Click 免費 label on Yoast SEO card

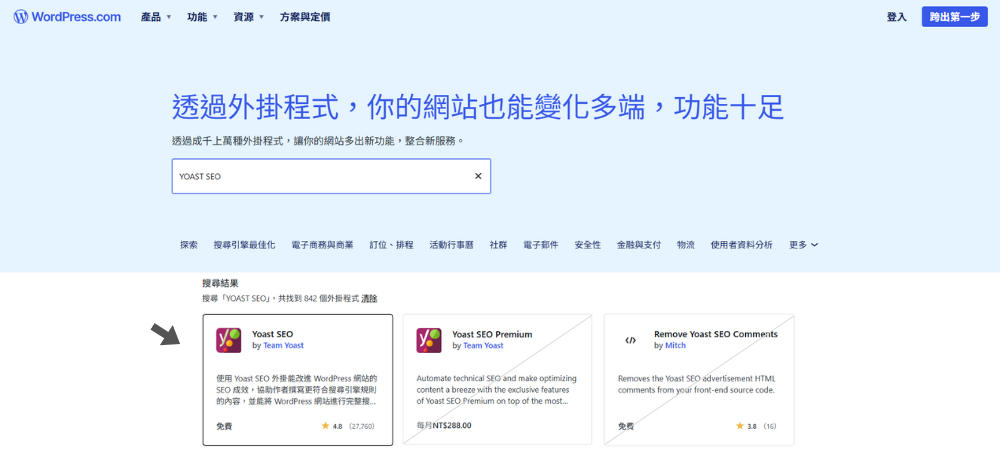(224, 426)
